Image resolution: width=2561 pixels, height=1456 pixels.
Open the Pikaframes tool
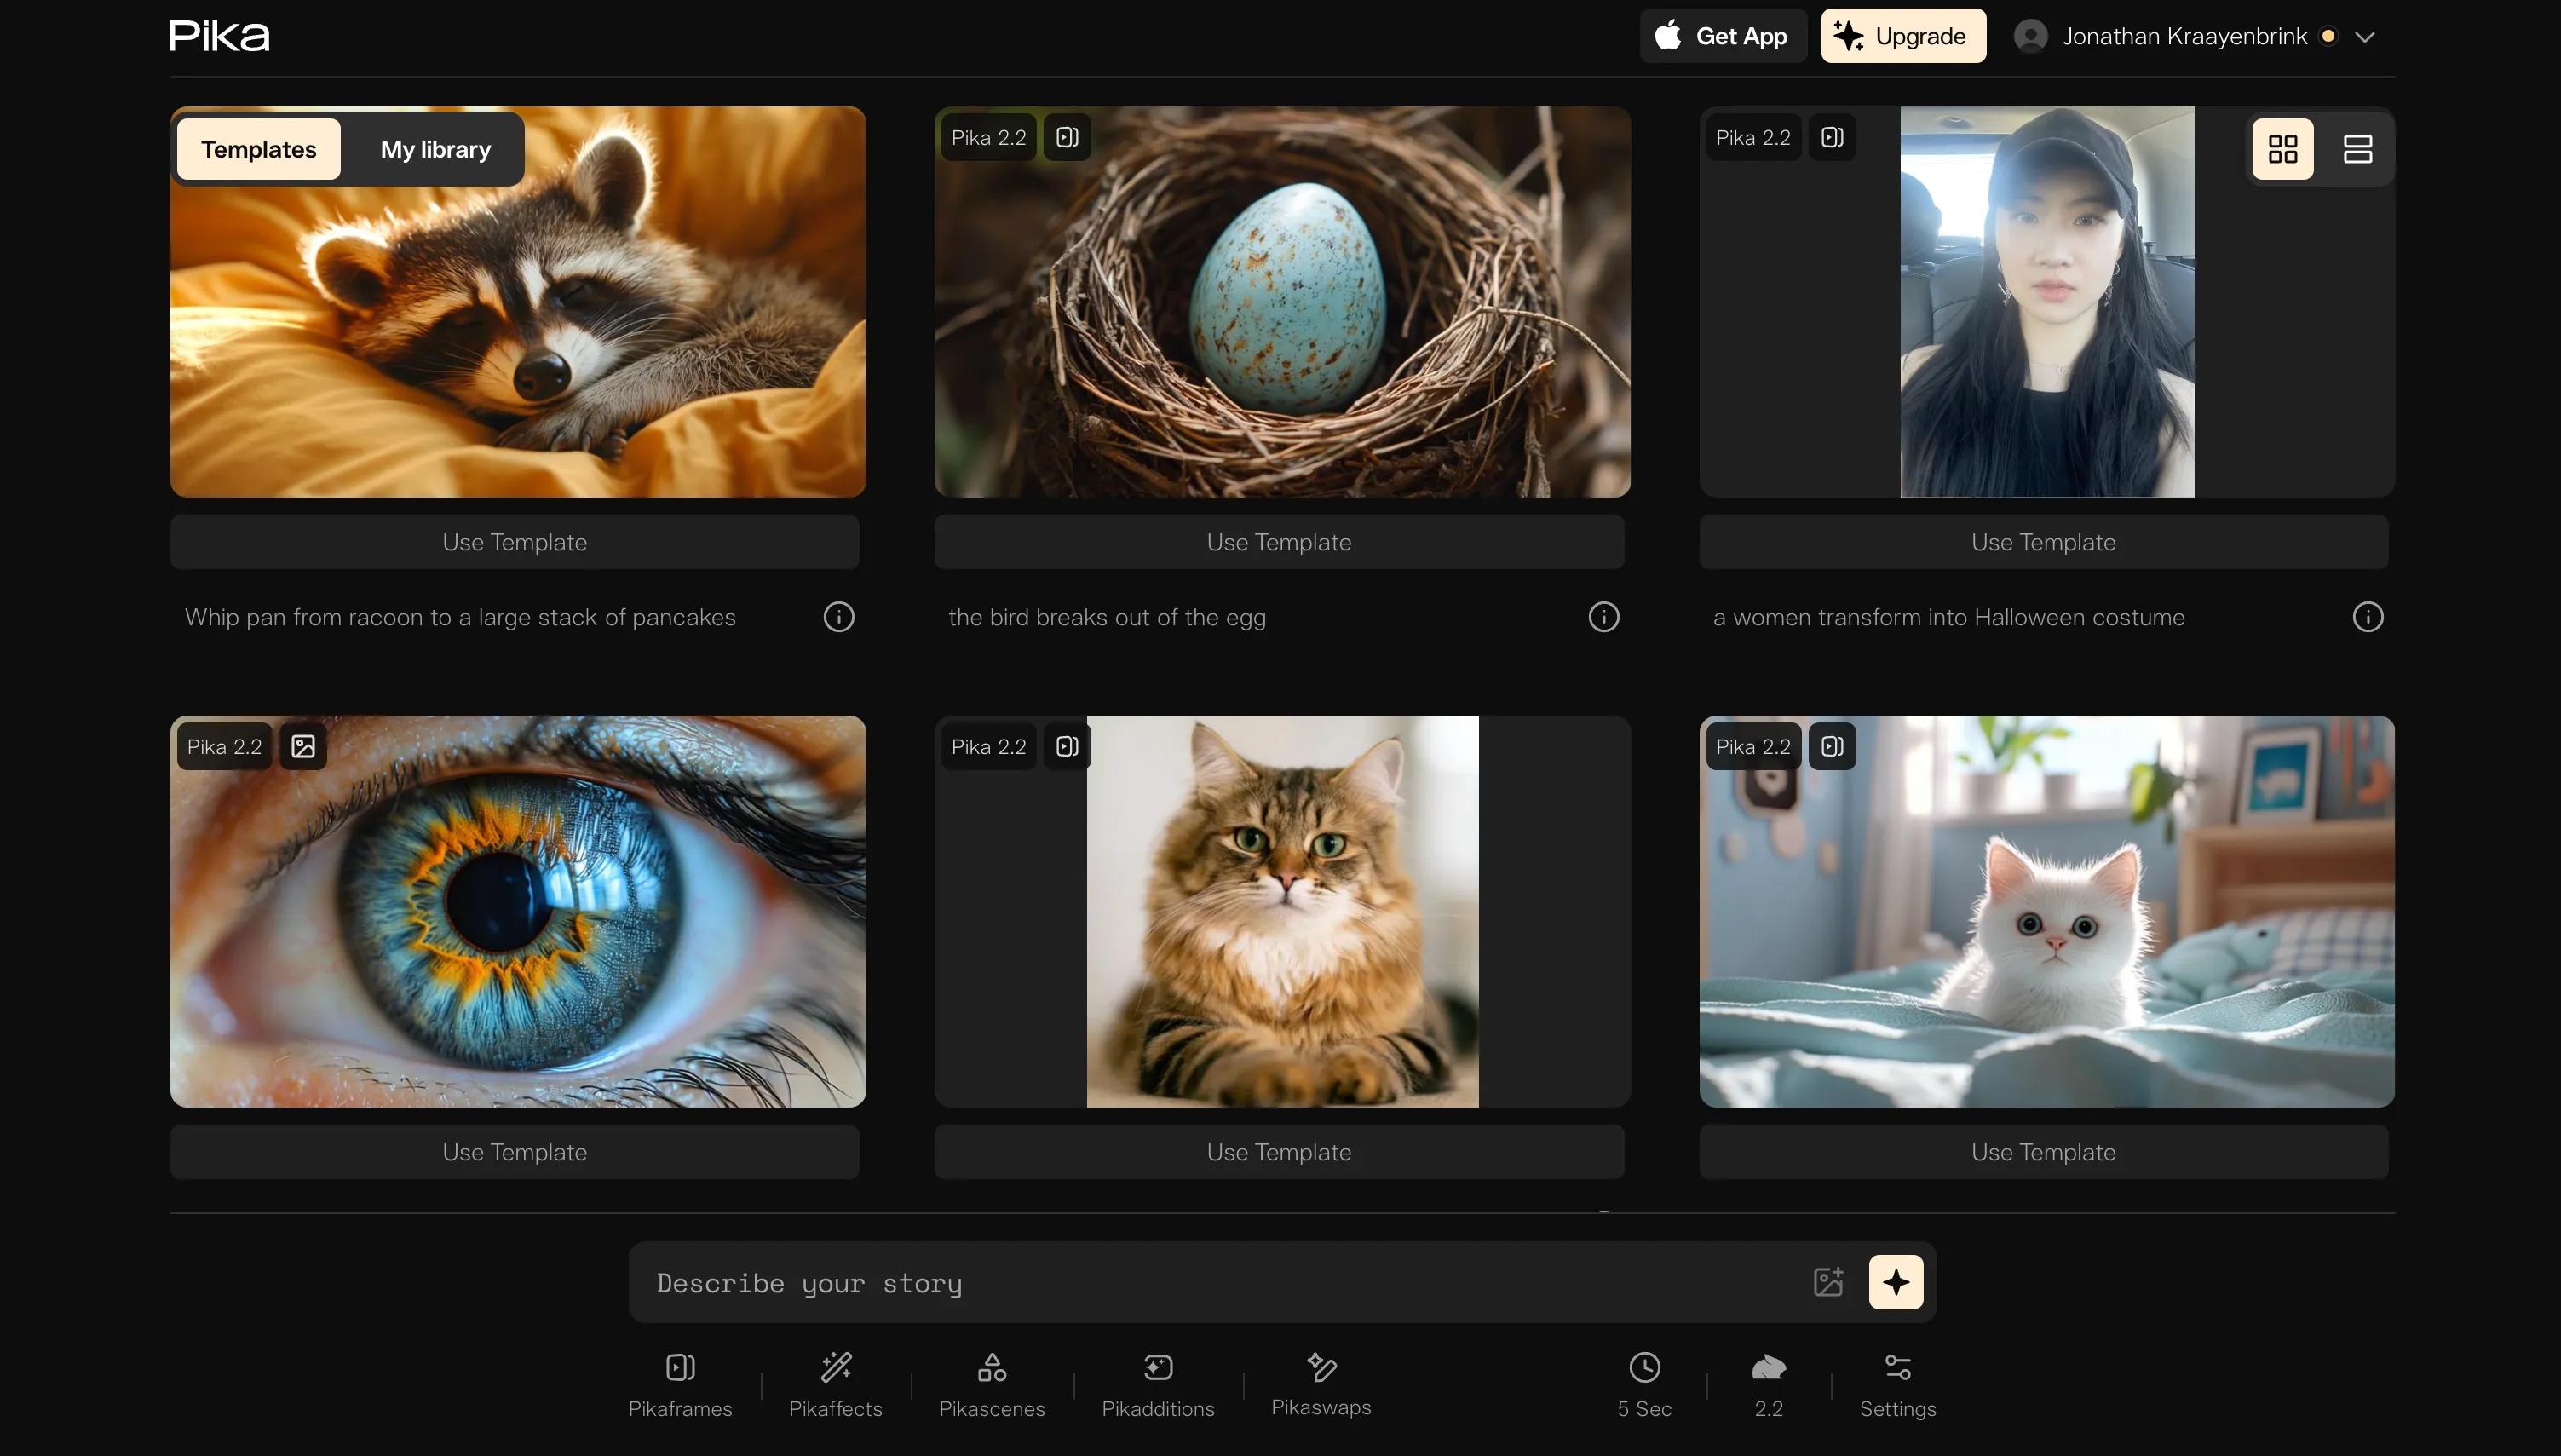point(680,1385)
